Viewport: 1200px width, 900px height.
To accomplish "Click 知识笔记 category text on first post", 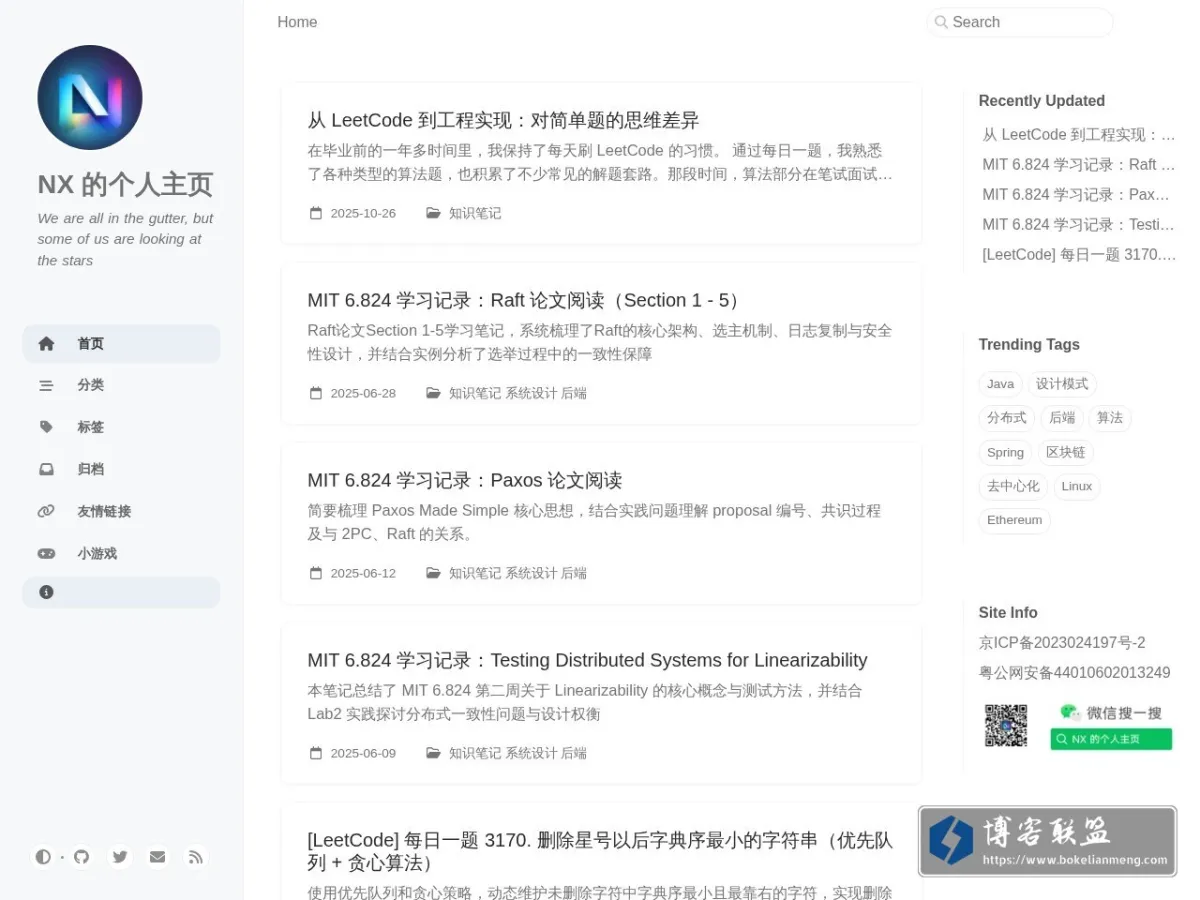I will coord(475,213).
